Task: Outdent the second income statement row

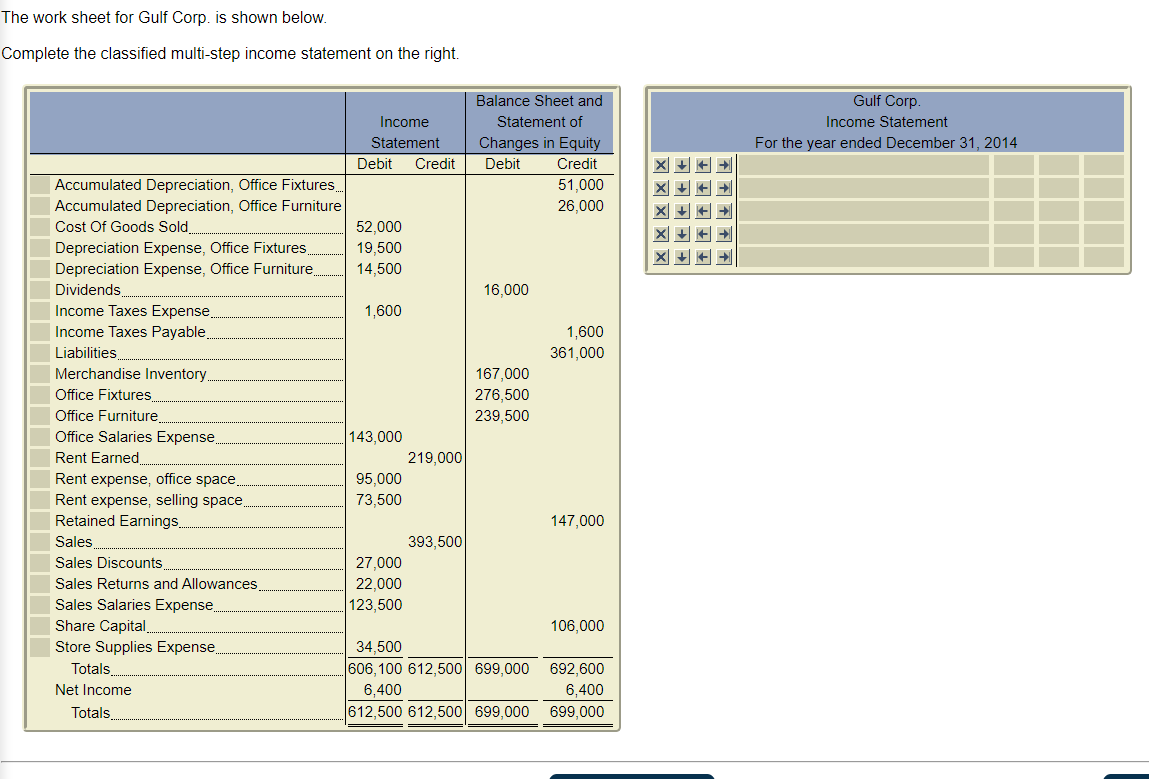Action: pos(703,187)
